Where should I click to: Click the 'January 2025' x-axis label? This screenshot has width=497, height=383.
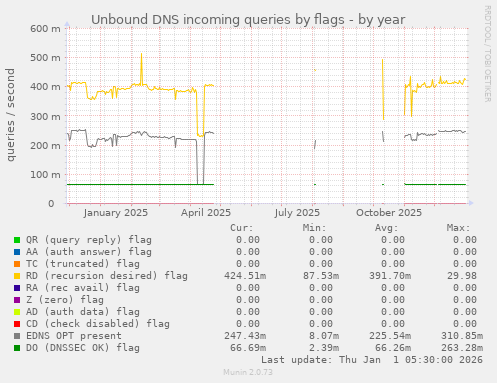click(116, 213)
